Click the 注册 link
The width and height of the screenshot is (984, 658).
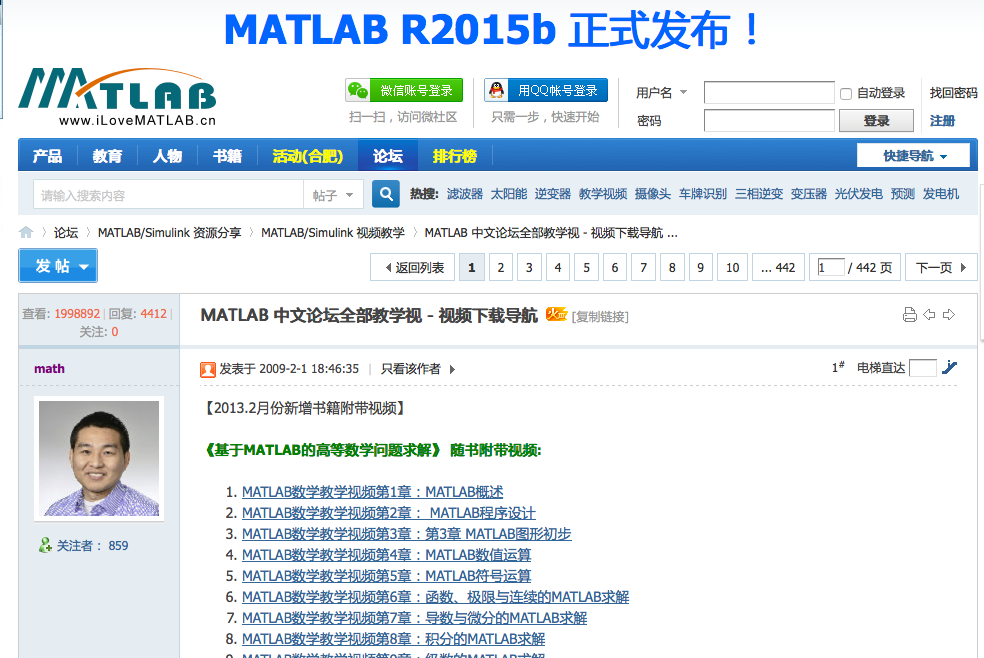[x=942, y=120]
